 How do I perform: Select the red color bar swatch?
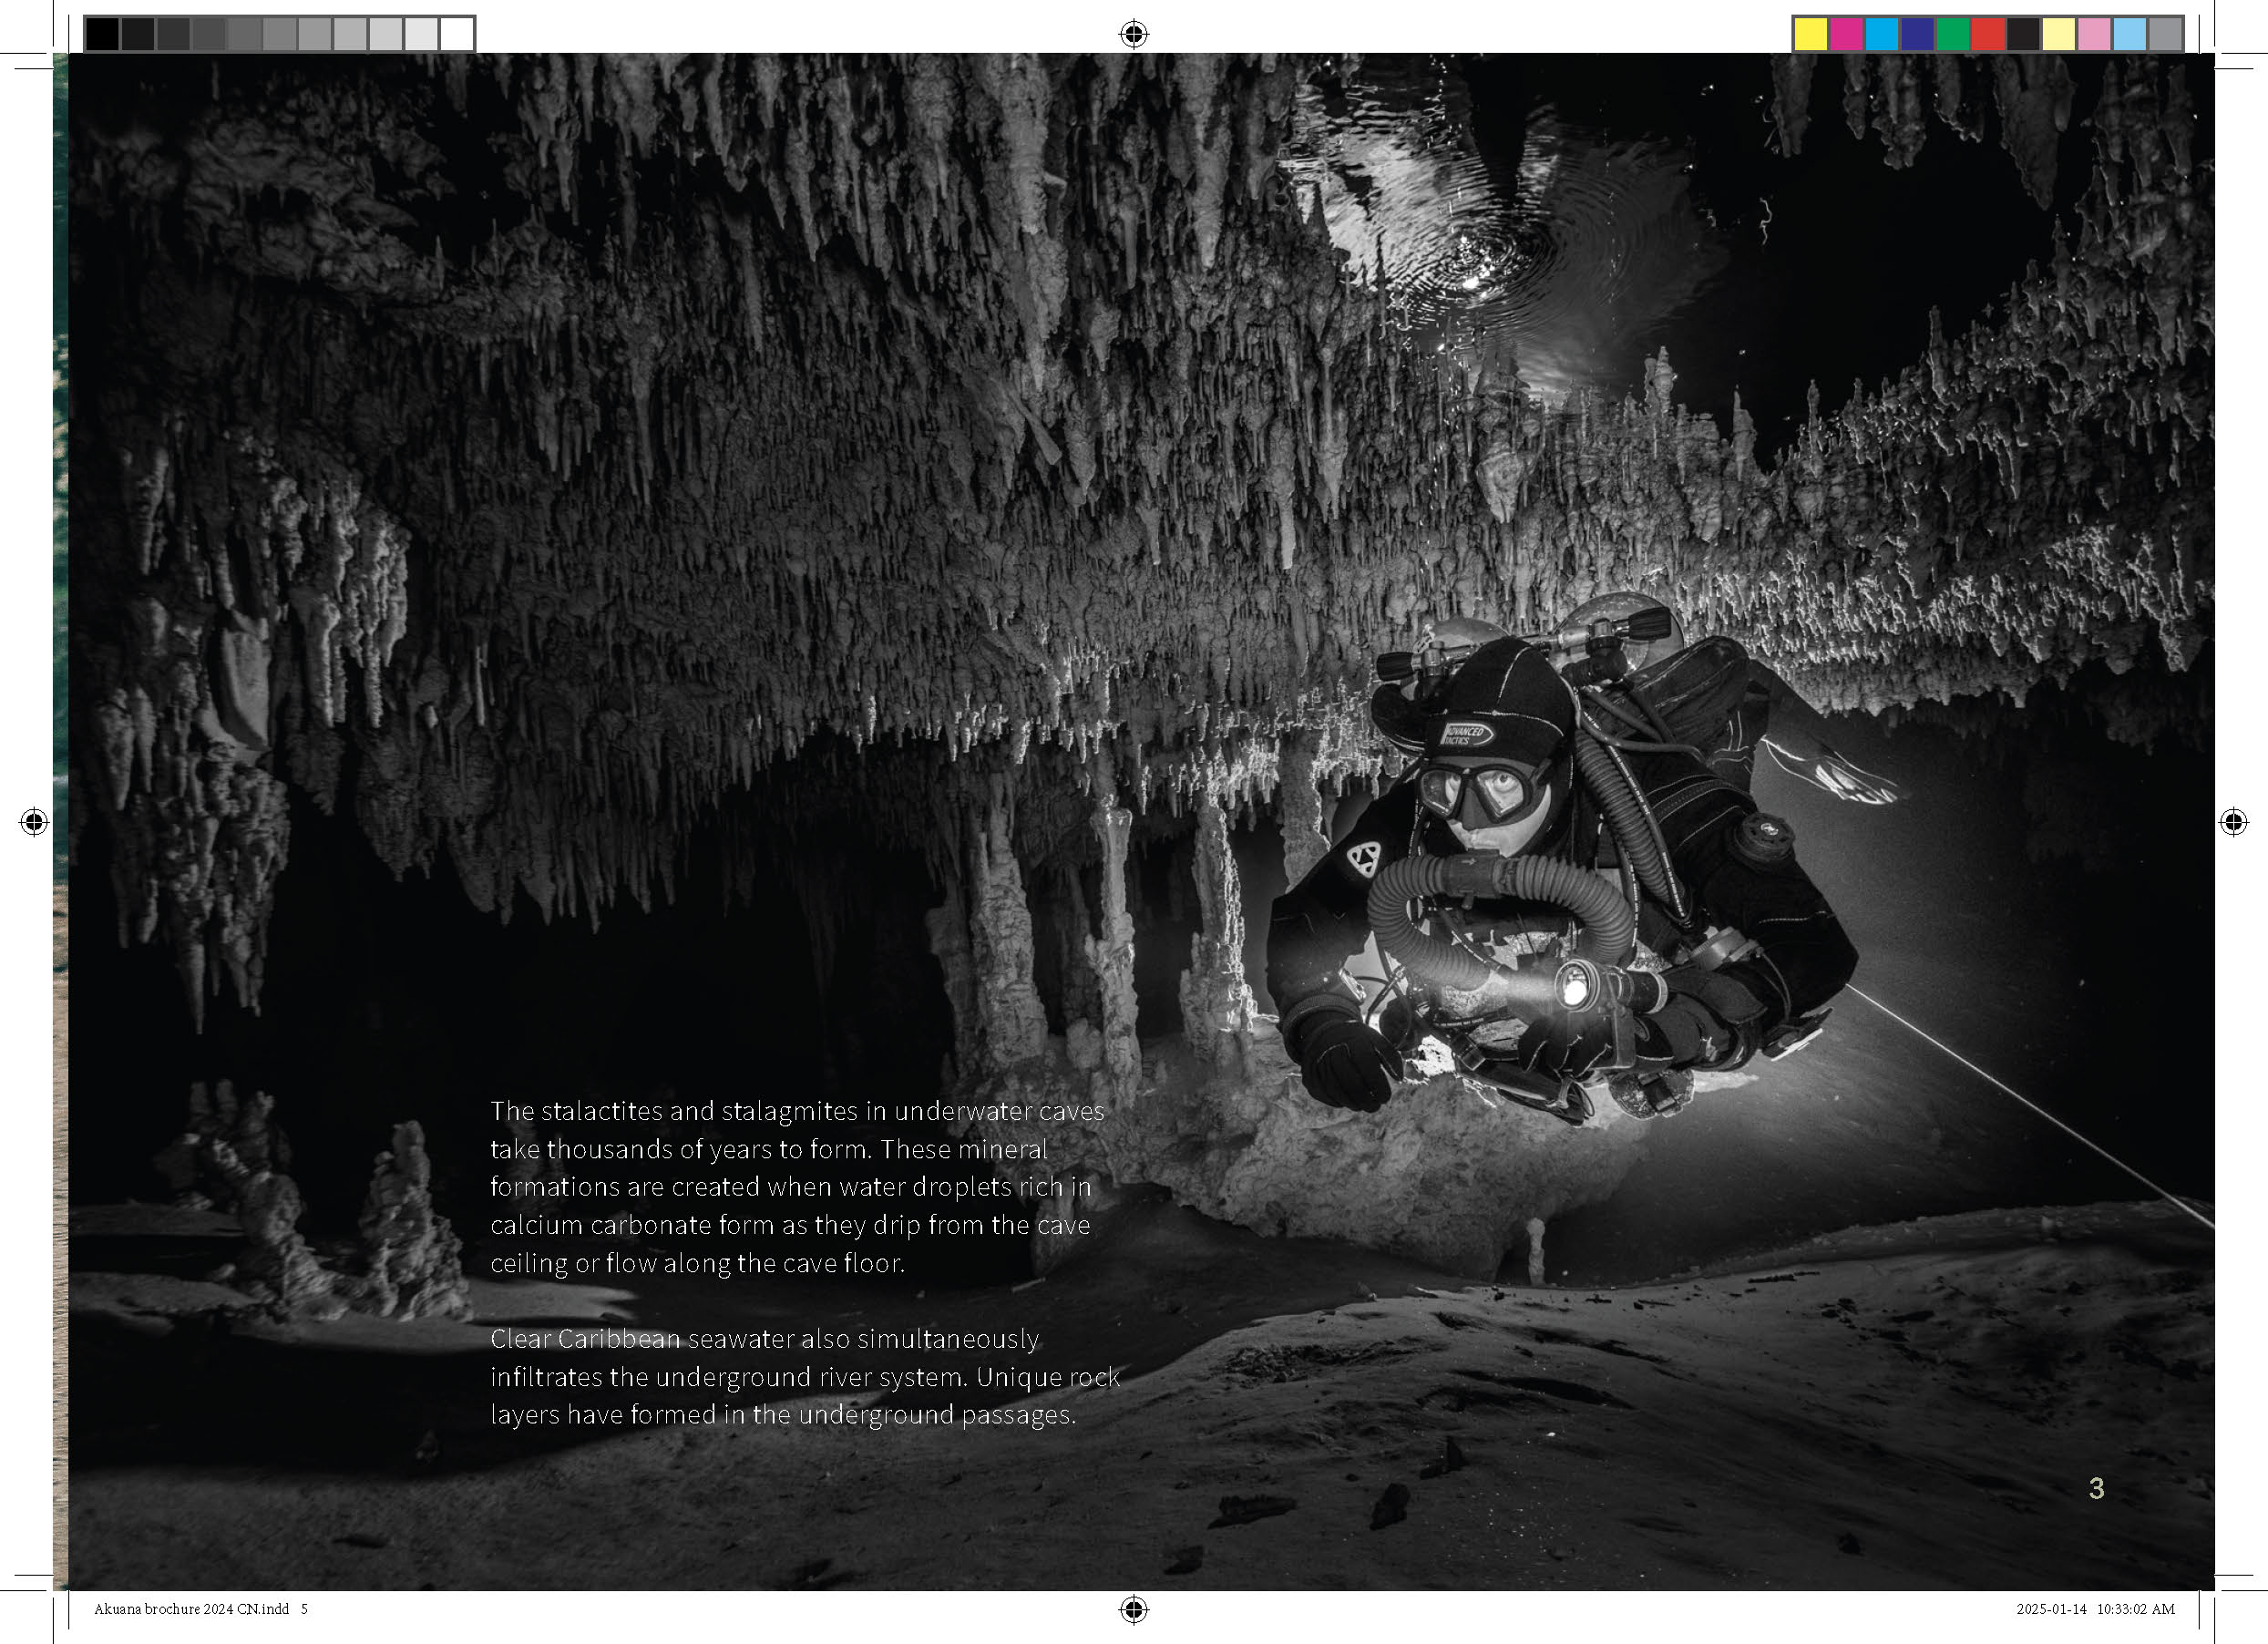tap(1988, 34)
